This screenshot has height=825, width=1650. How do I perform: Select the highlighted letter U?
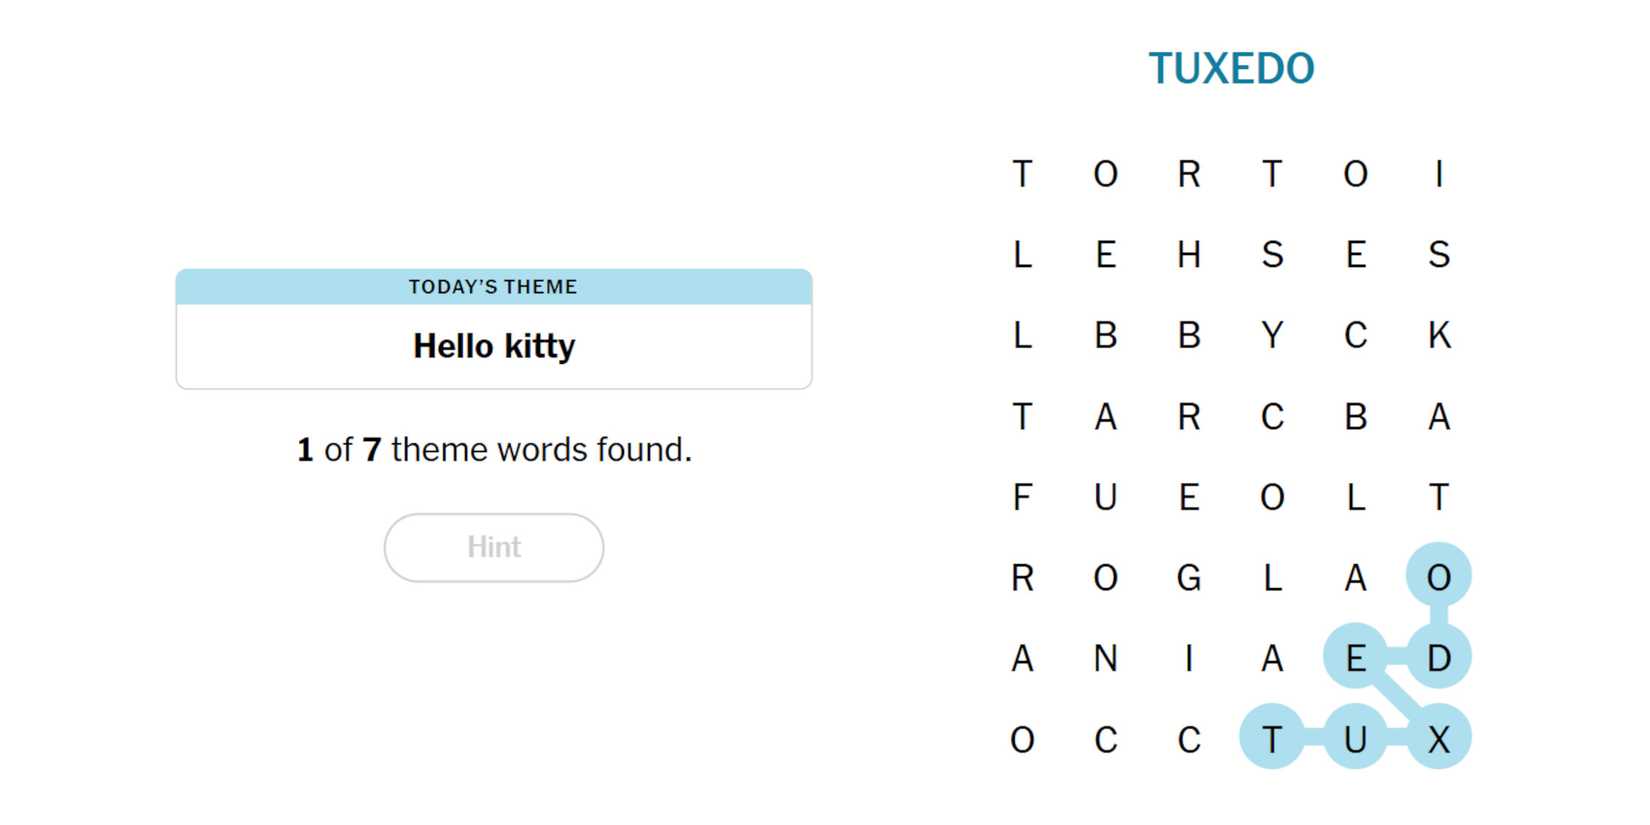click(1355, 740)
